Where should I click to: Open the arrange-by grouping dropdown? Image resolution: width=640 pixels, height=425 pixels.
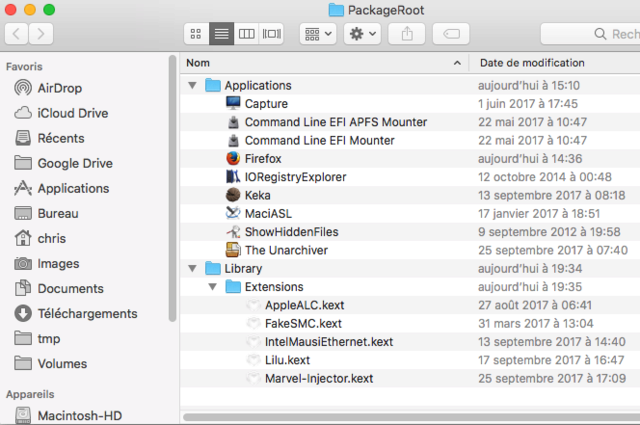(x=318, y=34)
